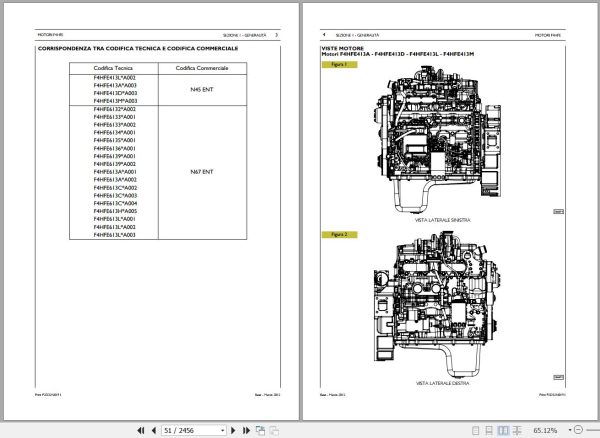Click code F4HFE613A*A001
Screen dimensions: 600x438
115,172
